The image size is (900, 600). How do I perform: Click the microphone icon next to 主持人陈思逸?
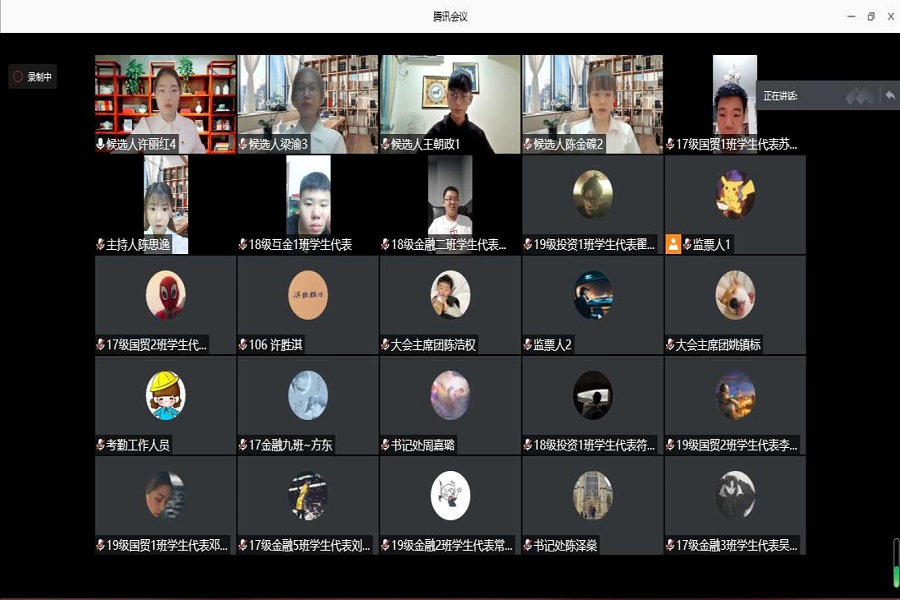tap(100, 243)
